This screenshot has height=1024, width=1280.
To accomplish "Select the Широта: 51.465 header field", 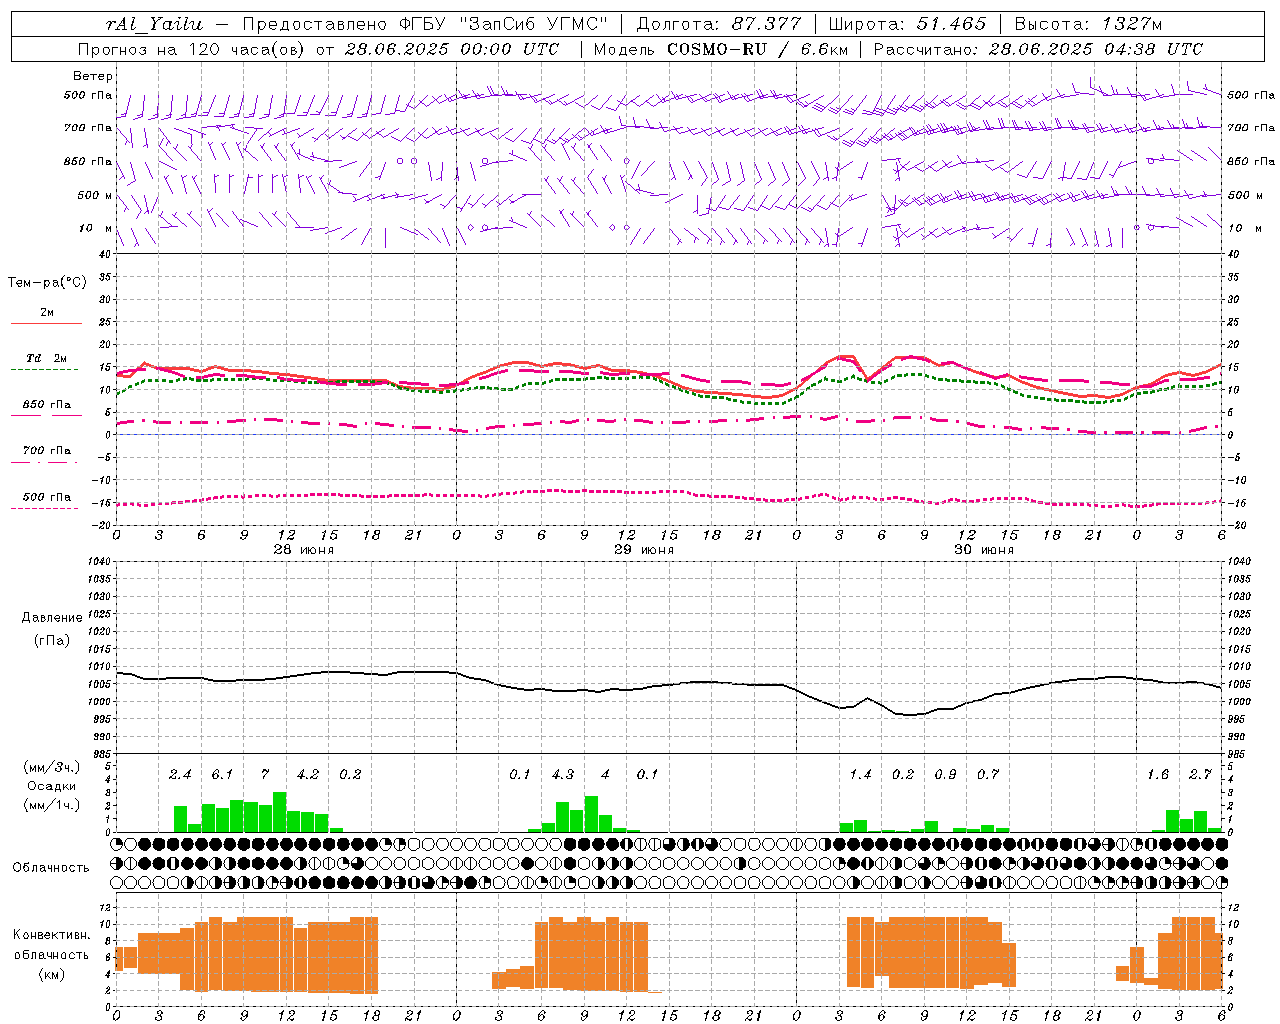I will (907, 24).
